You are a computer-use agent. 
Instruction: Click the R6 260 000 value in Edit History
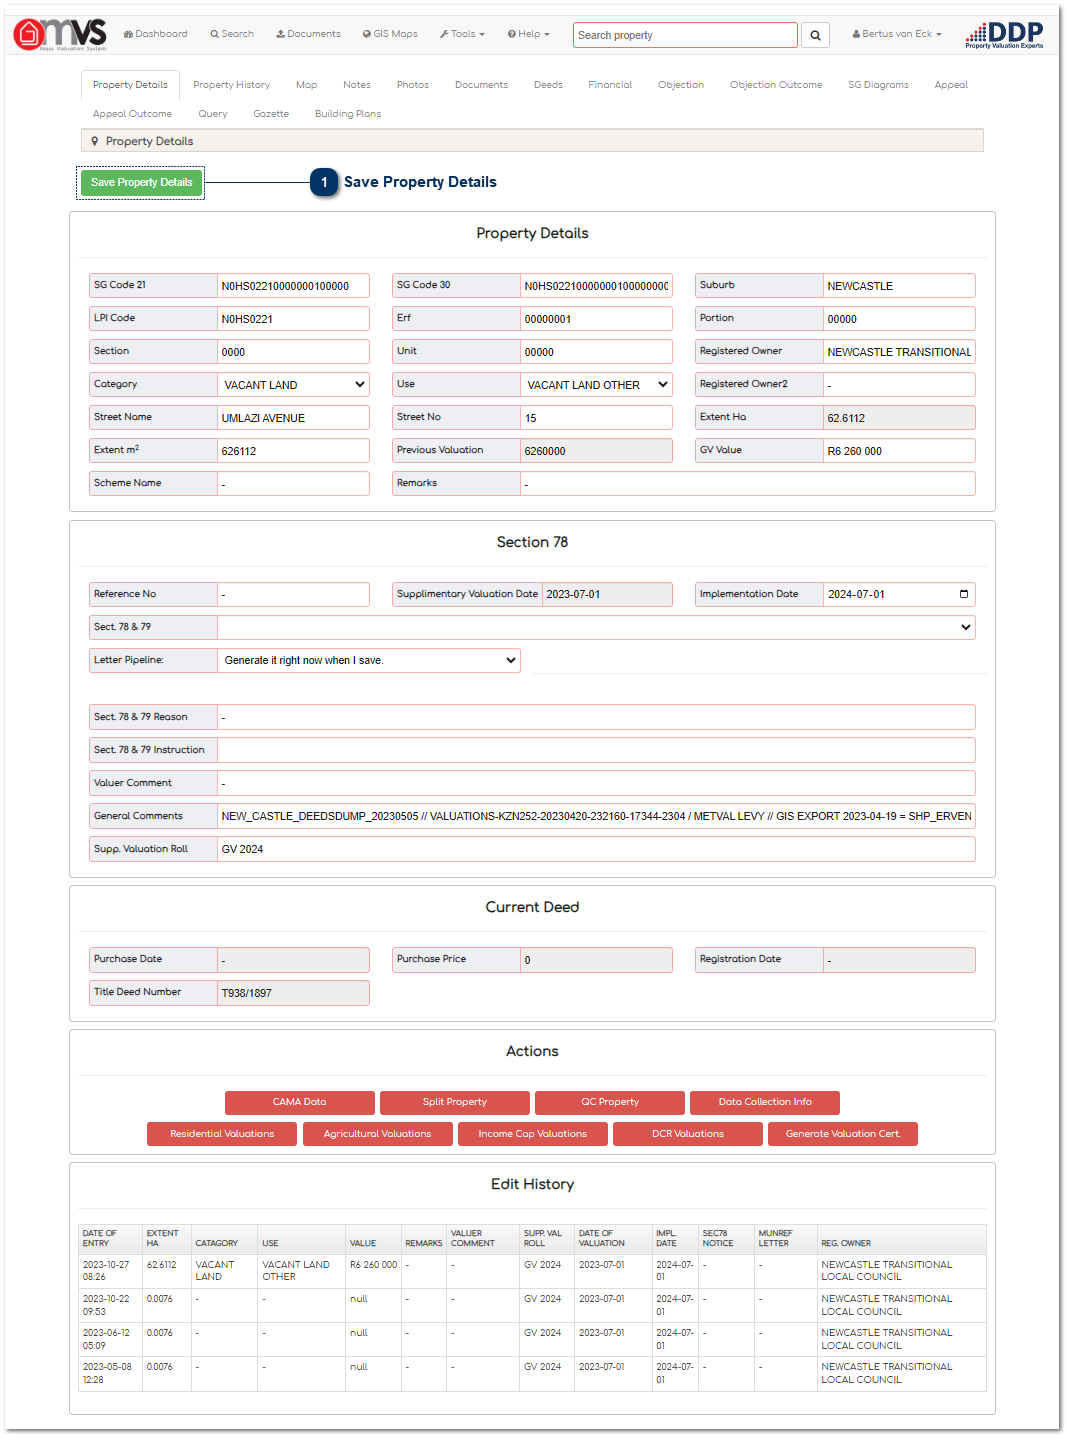[373, 1265]
